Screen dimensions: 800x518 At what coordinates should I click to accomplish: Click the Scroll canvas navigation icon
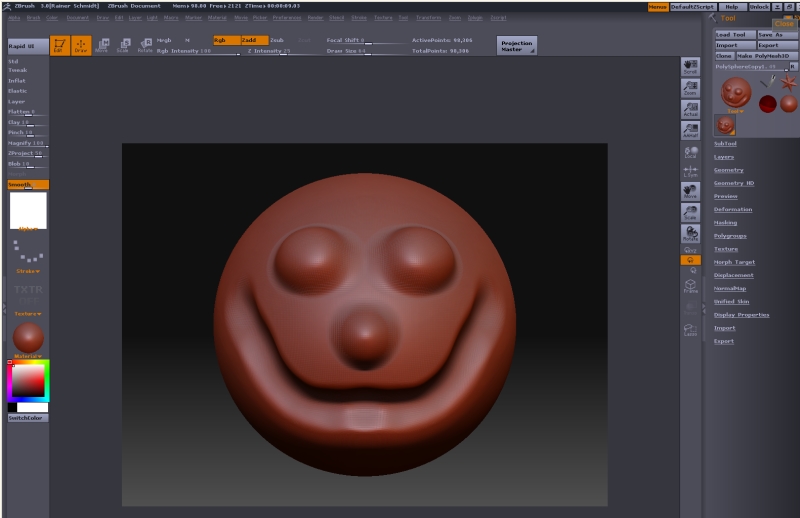click(690, 67)
